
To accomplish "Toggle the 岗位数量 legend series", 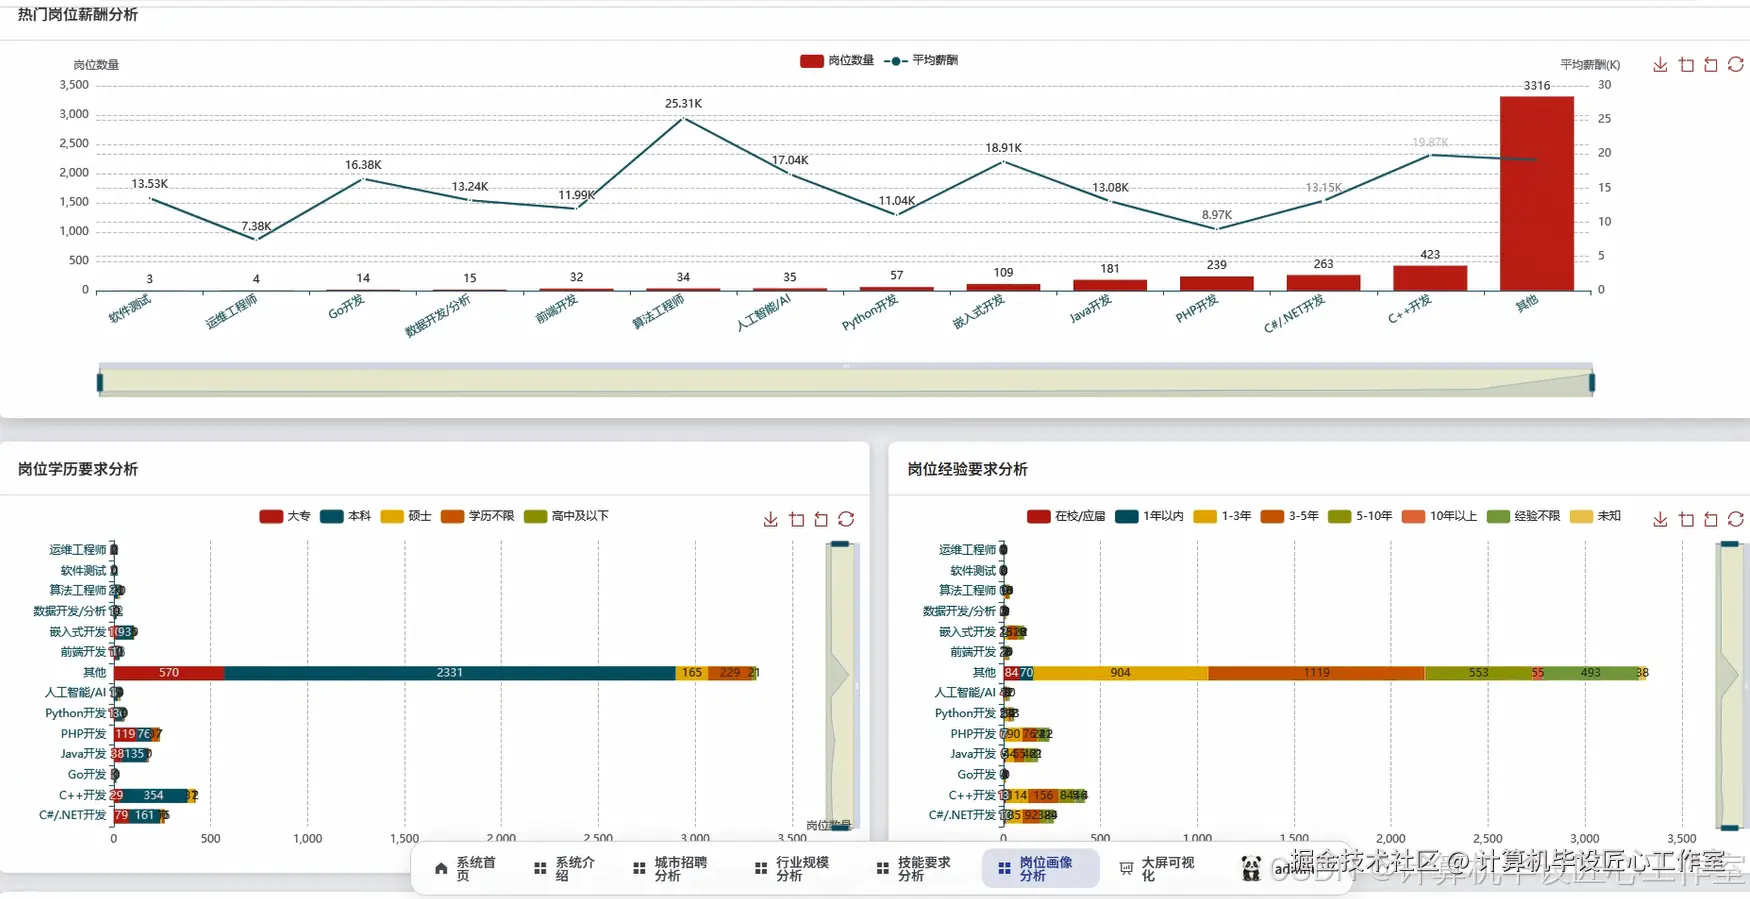I will 837,61.
